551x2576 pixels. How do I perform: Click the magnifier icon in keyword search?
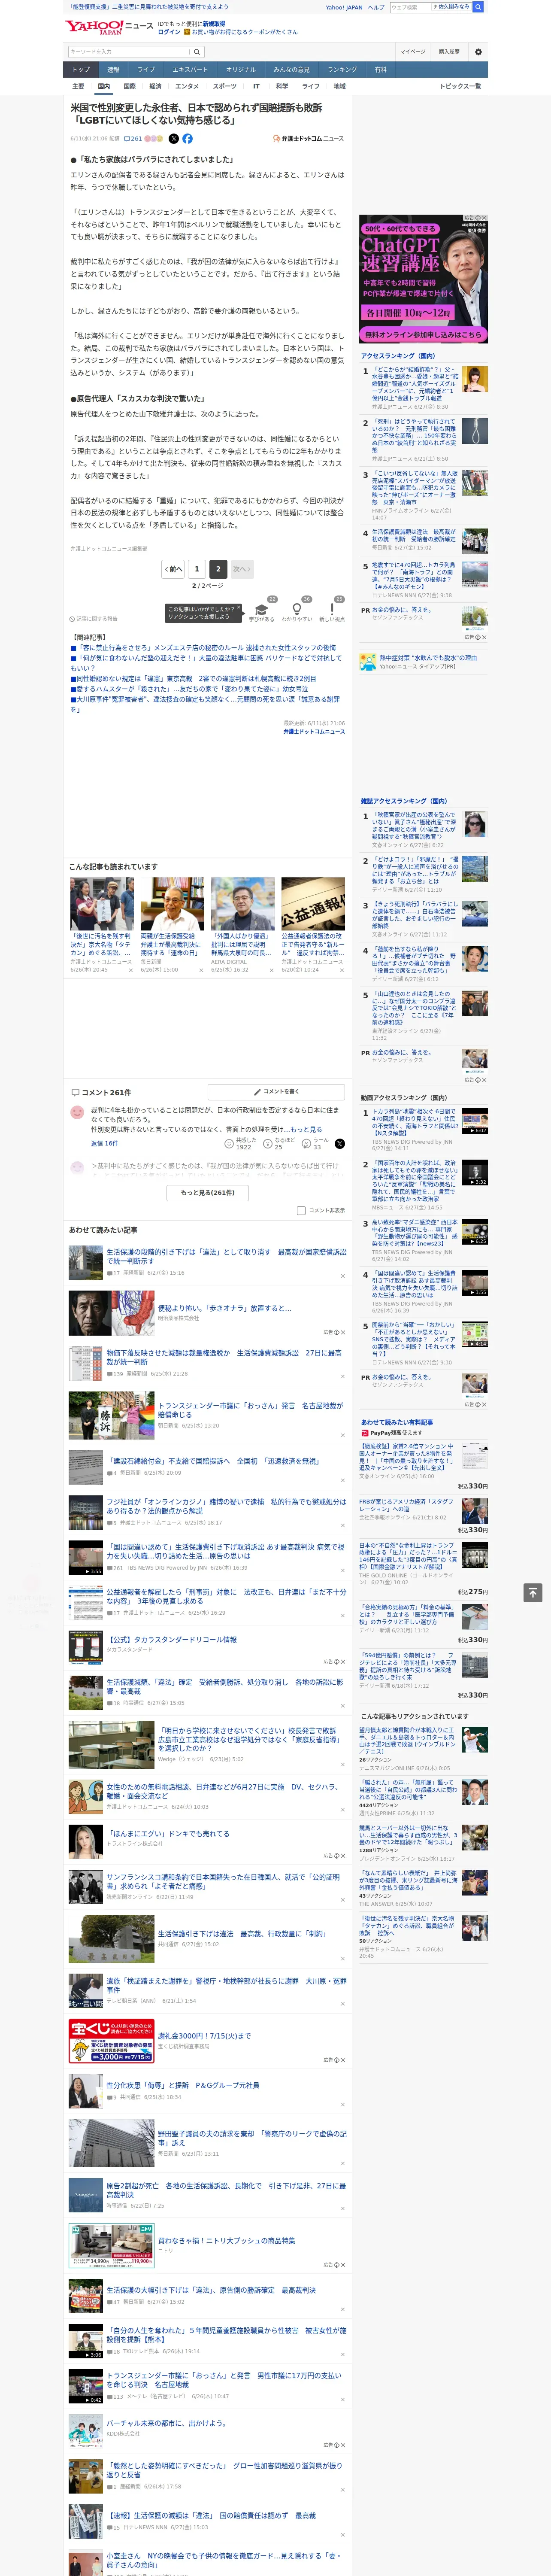[197, 51]
